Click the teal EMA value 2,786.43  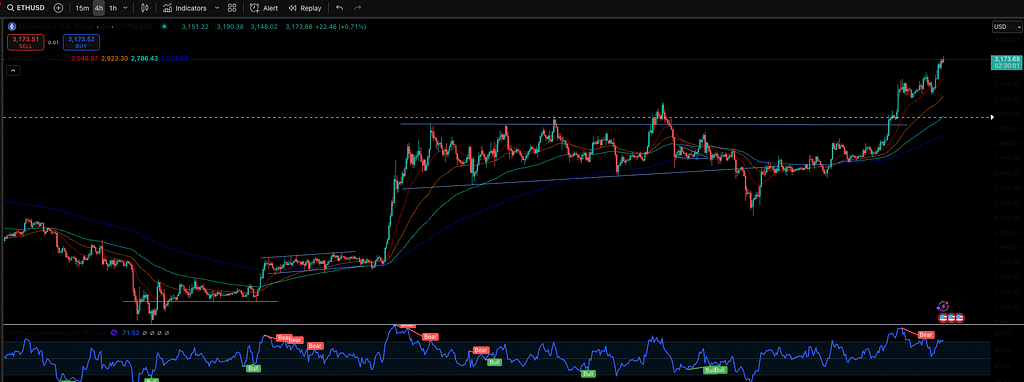coord(144,59)
